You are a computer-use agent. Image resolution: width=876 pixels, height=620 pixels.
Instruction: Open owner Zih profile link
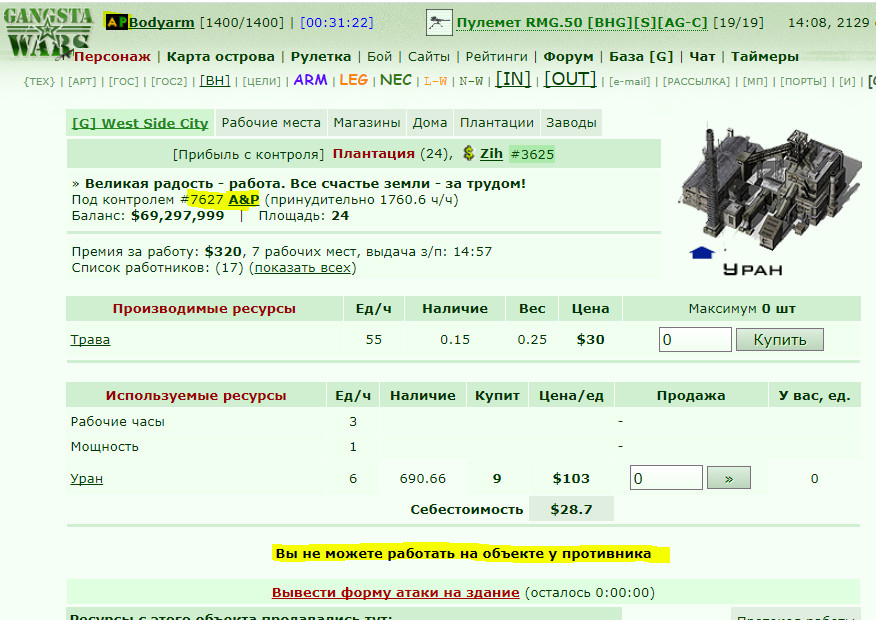pyautogui.click(x=491, y=154)
